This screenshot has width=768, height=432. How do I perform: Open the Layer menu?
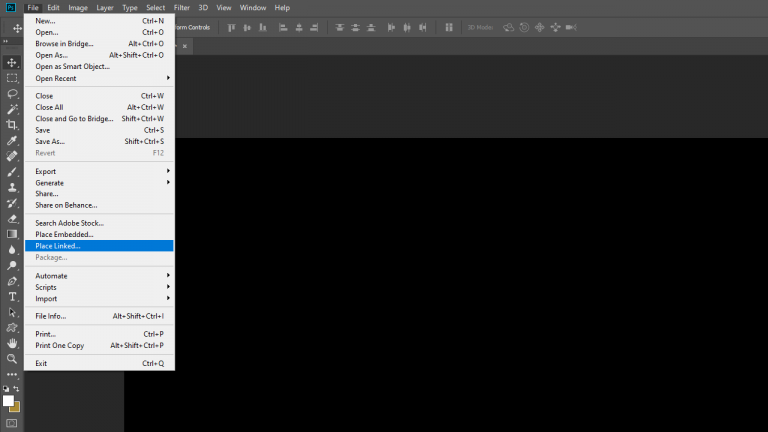(105, 8)
